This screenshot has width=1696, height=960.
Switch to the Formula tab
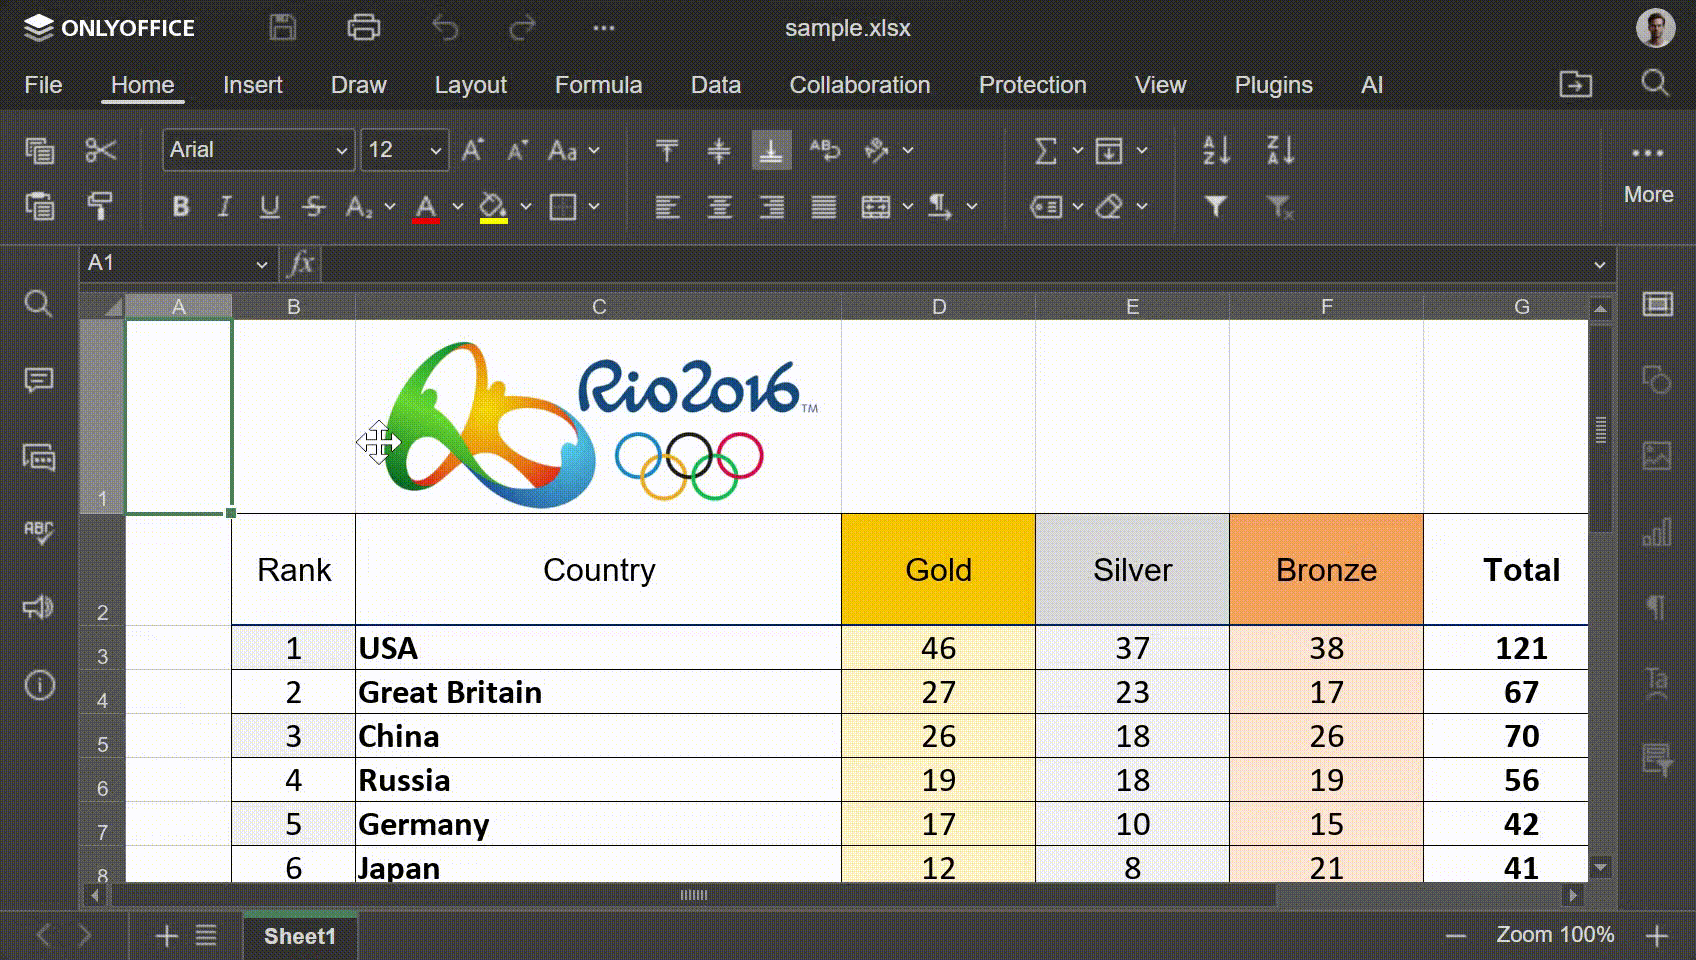click(598, 85)
